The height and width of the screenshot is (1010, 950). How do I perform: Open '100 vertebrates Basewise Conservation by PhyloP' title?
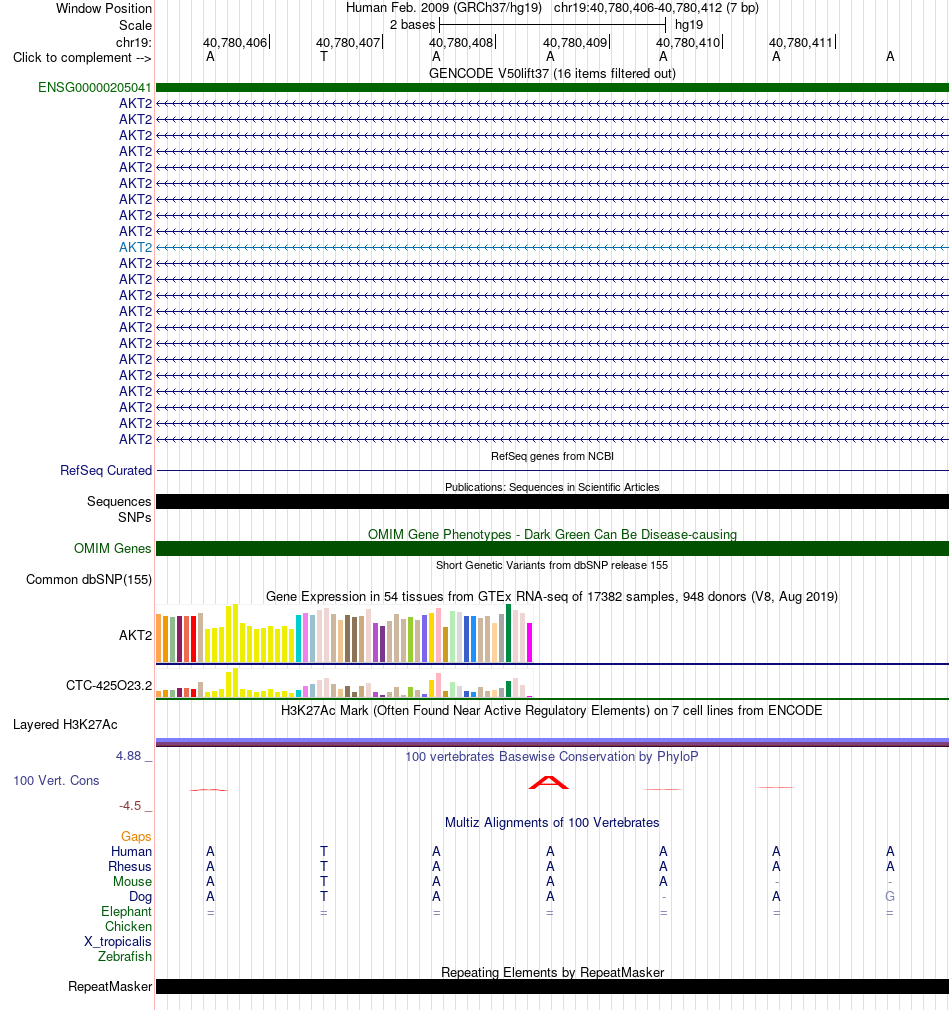(x=552, y=756)
